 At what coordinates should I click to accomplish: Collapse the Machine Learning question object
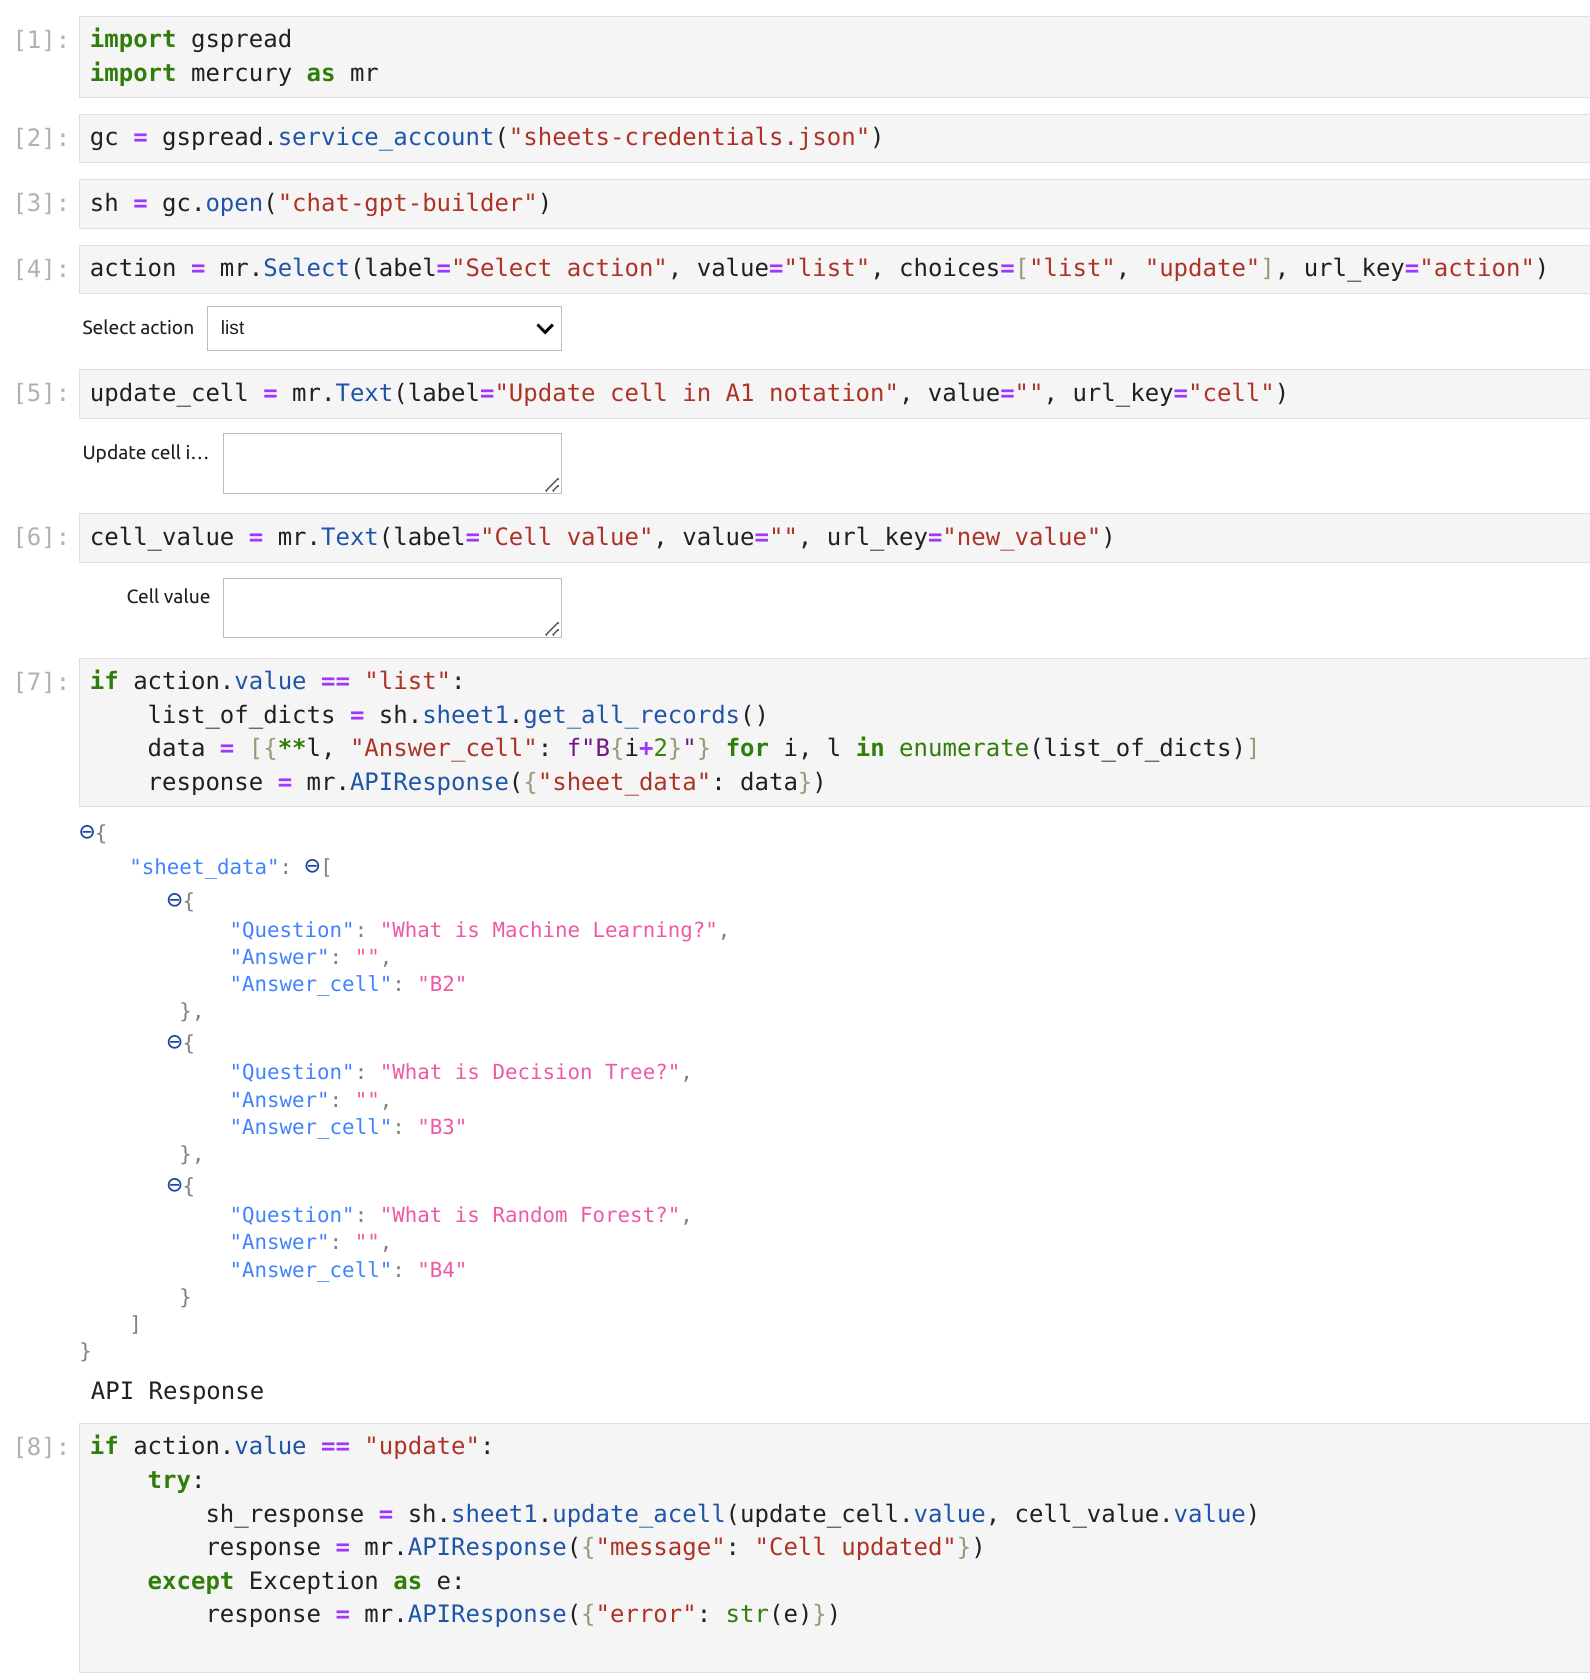tap(174, 900)
